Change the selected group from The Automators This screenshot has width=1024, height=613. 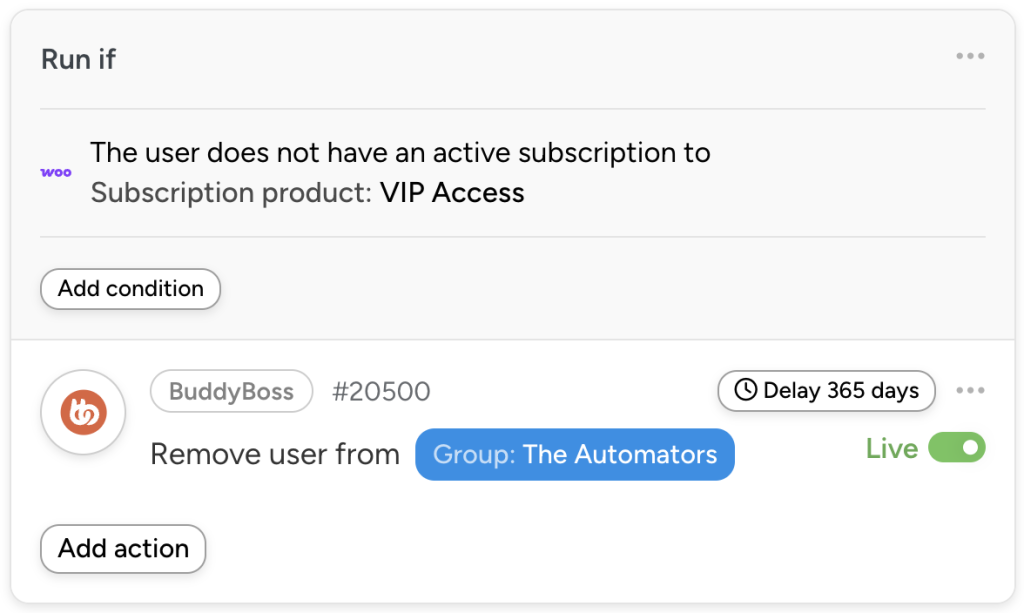coord(574,454)
